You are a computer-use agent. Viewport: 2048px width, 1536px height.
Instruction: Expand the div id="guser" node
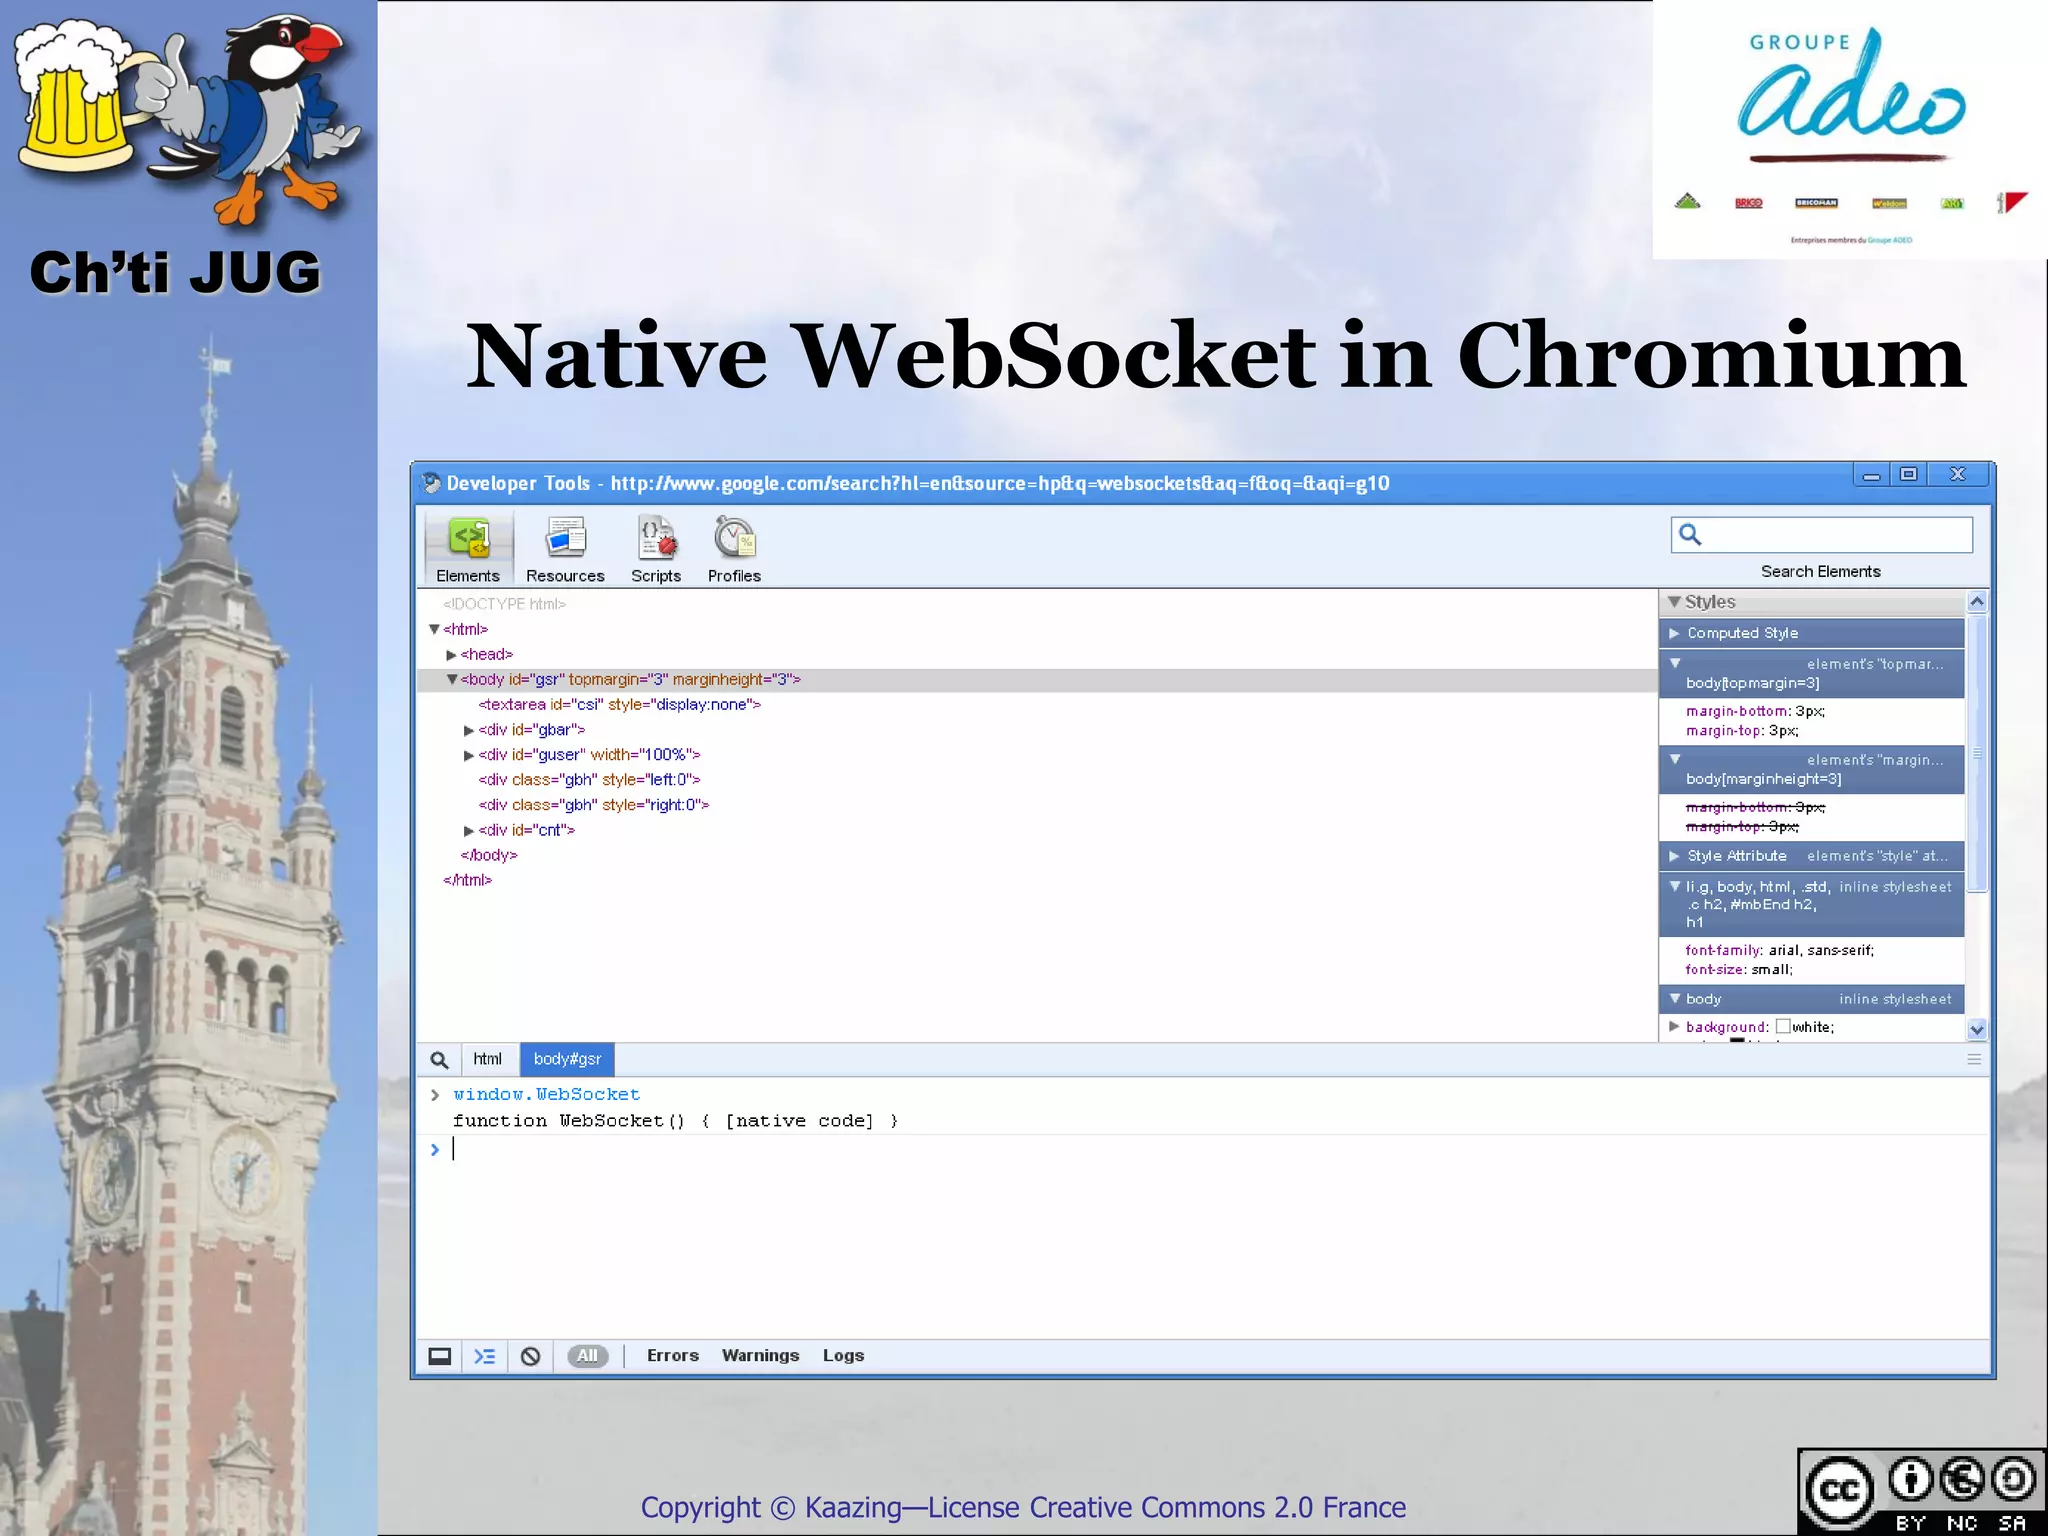[x=469, y=756]
